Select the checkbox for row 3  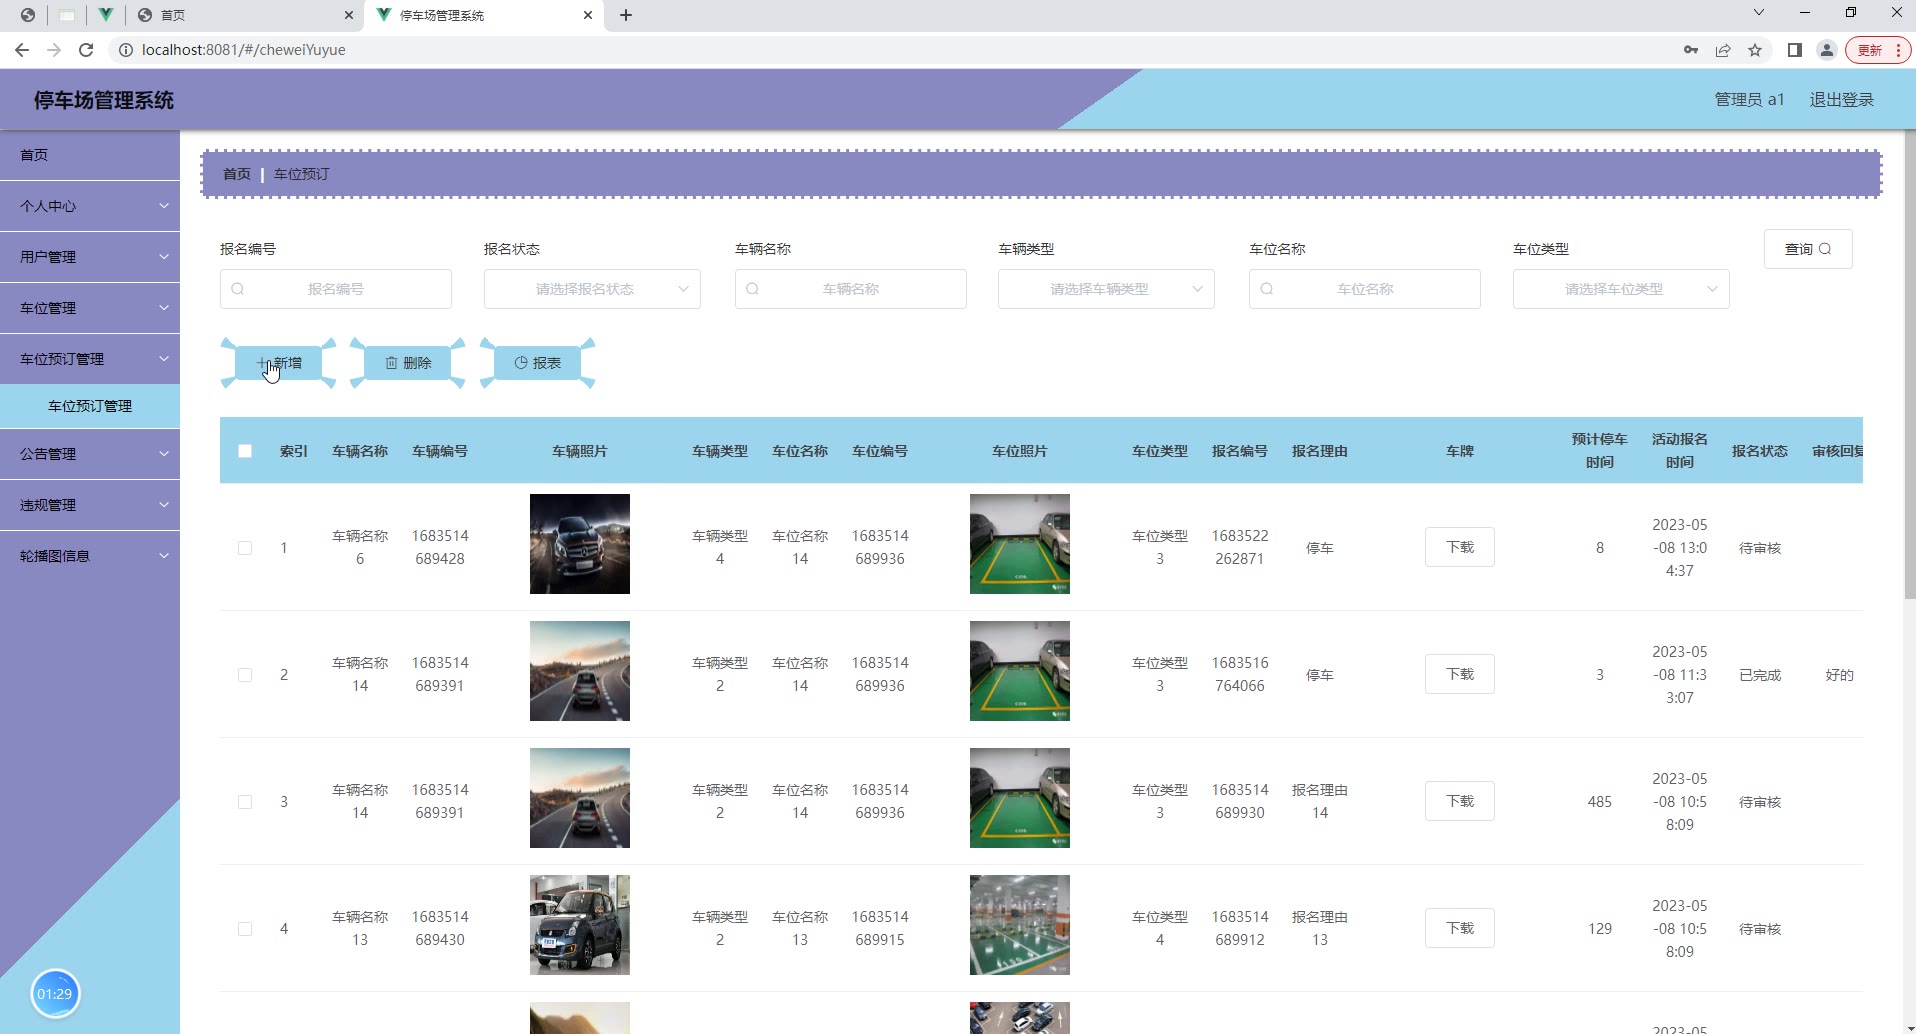point(245,802)
